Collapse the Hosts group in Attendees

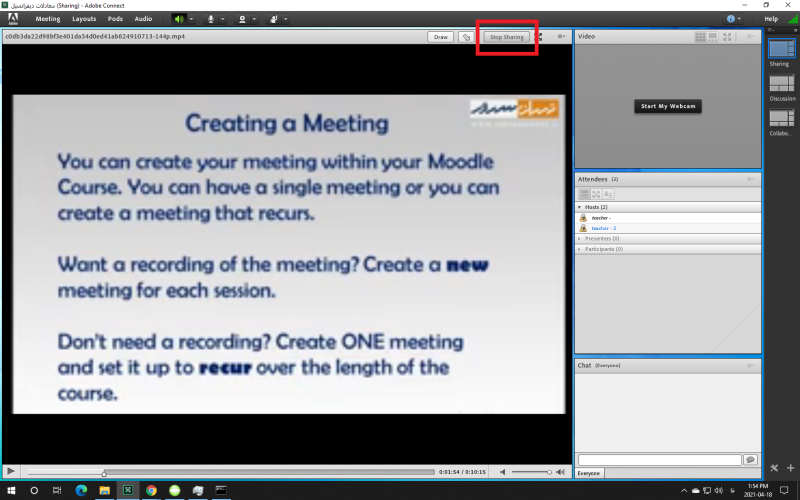tap(581, 207)
